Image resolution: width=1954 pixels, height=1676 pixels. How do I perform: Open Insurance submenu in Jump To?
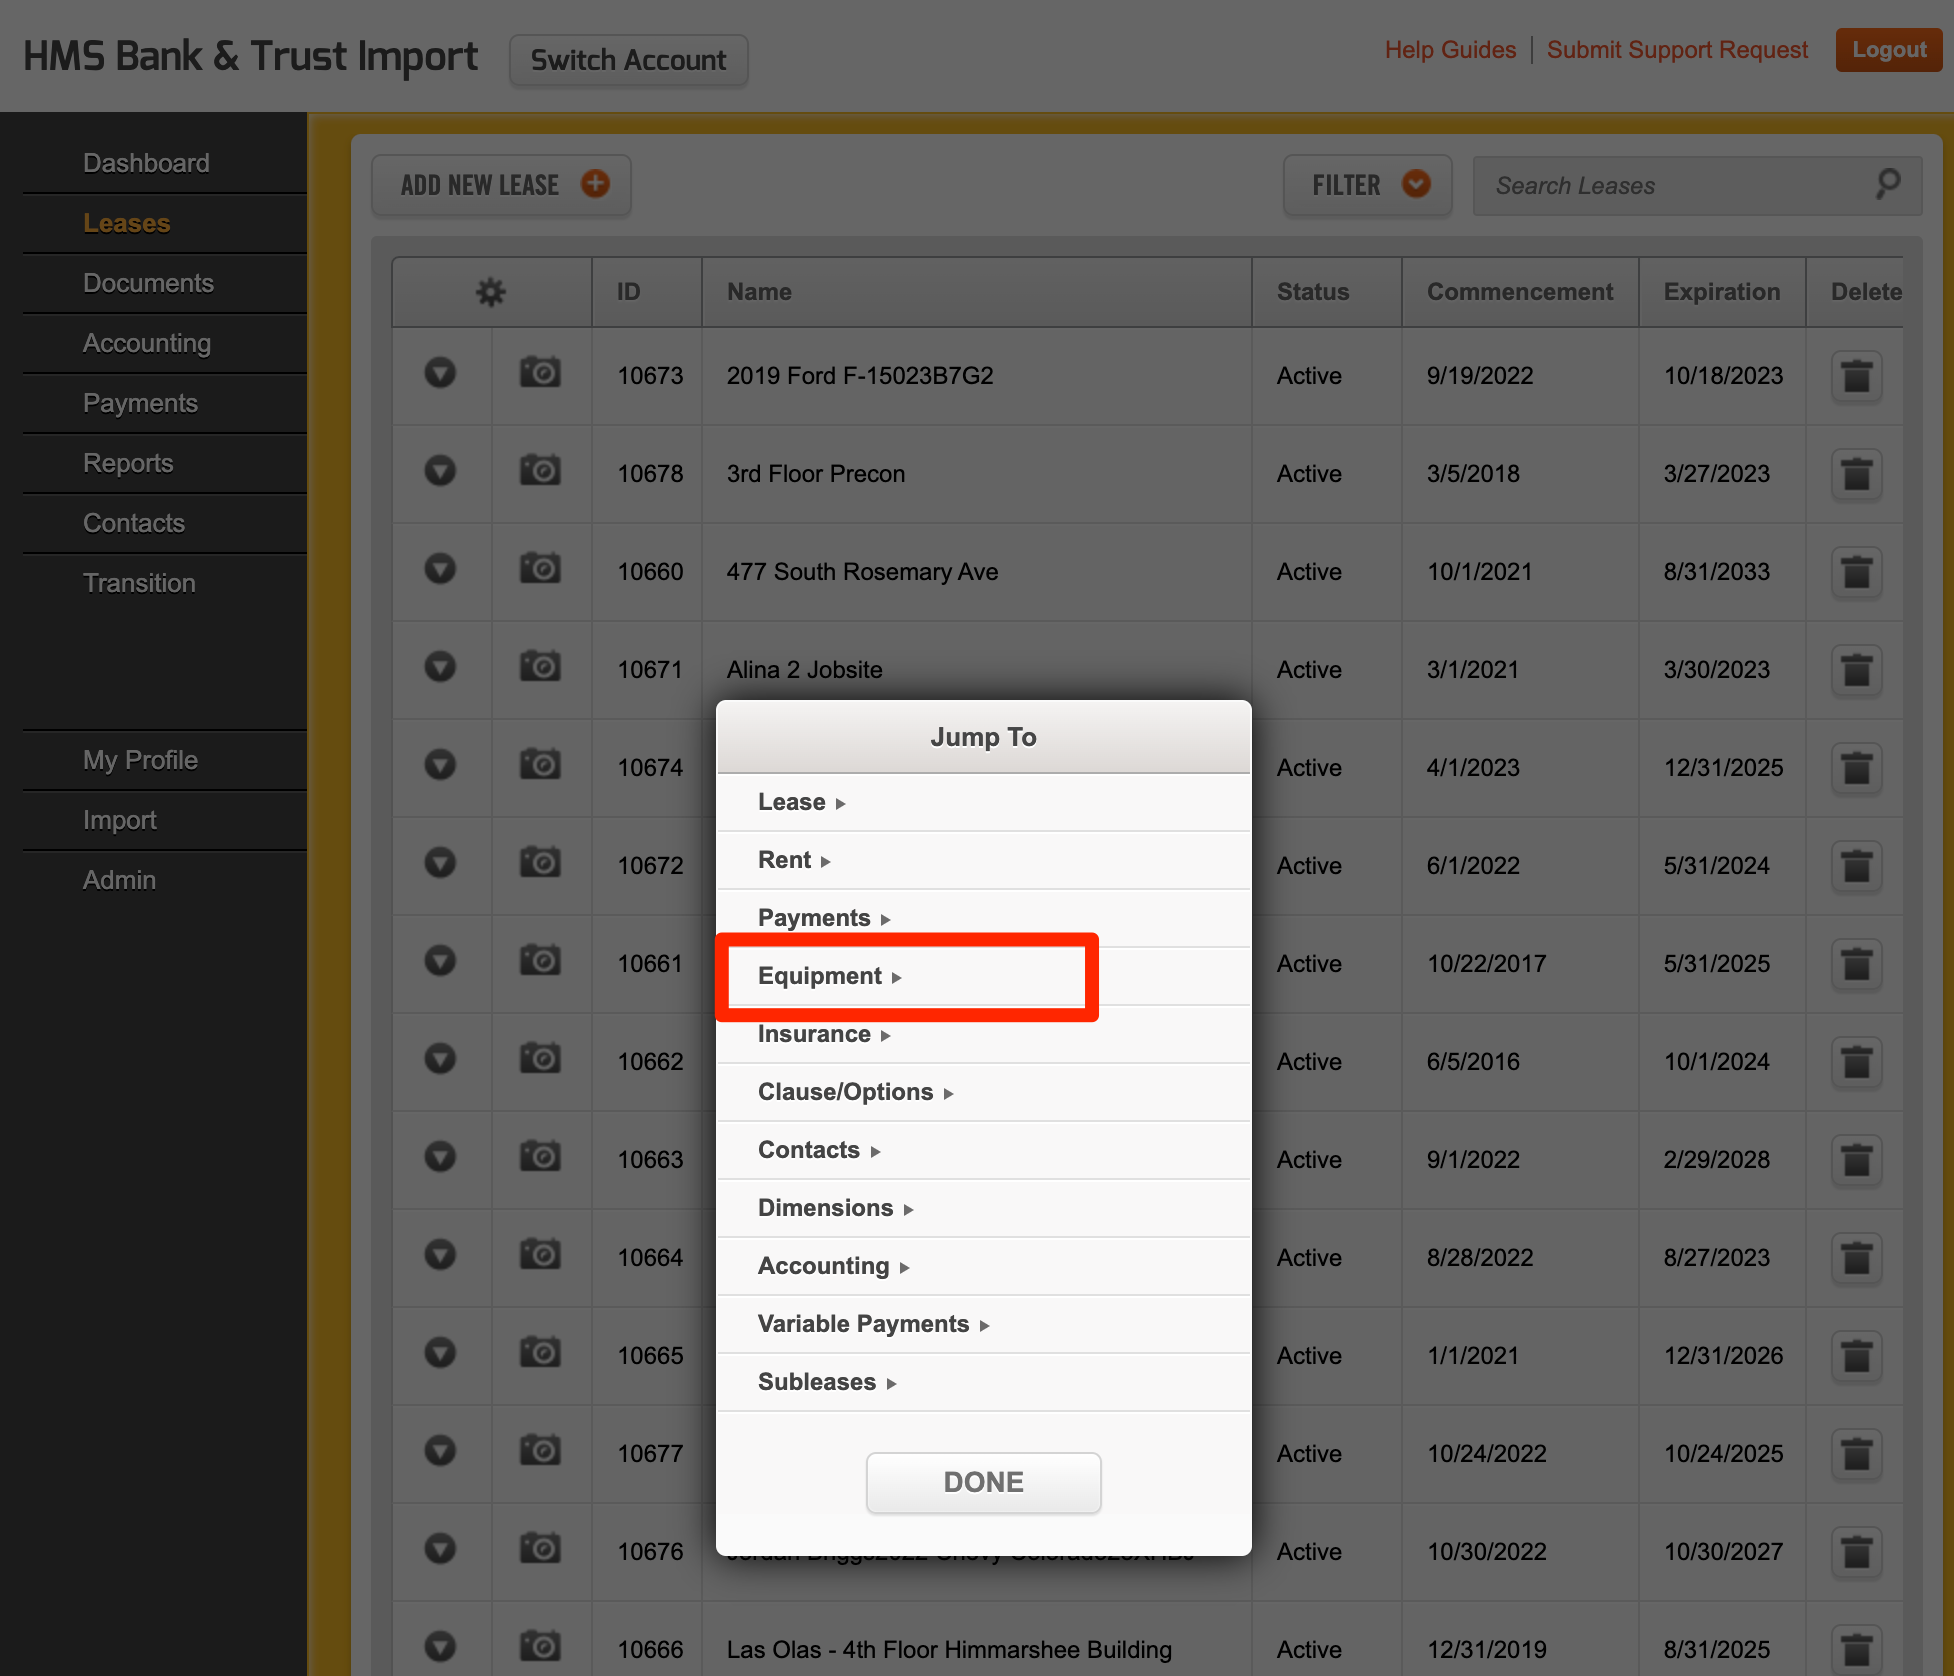tap(983, 1034)
